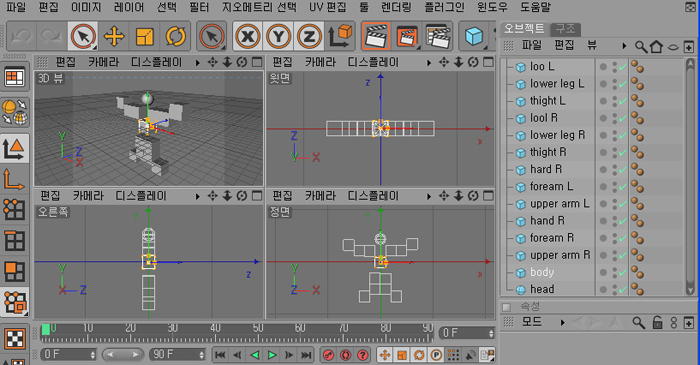
Task: Toggle Y axis lock
Action: click(279, 36)
